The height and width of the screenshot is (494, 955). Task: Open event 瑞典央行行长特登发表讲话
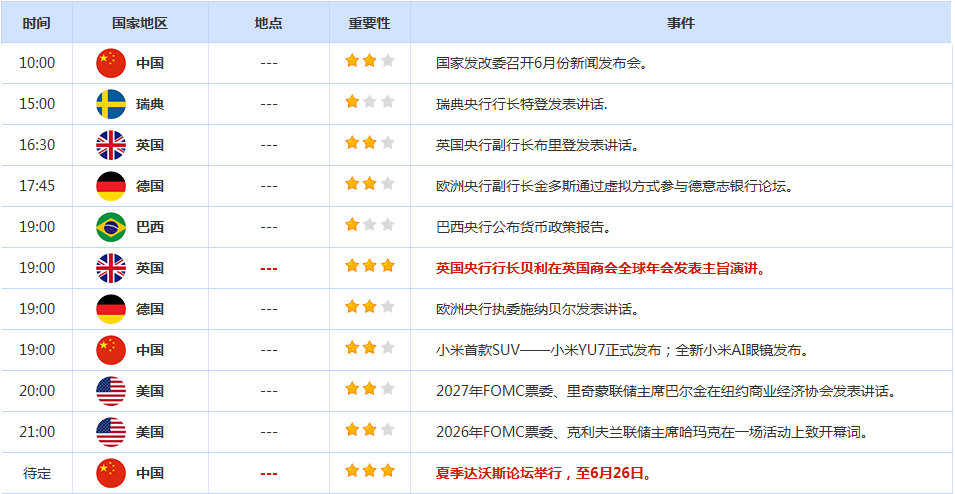pyautogui.click(x=523, y=104)
